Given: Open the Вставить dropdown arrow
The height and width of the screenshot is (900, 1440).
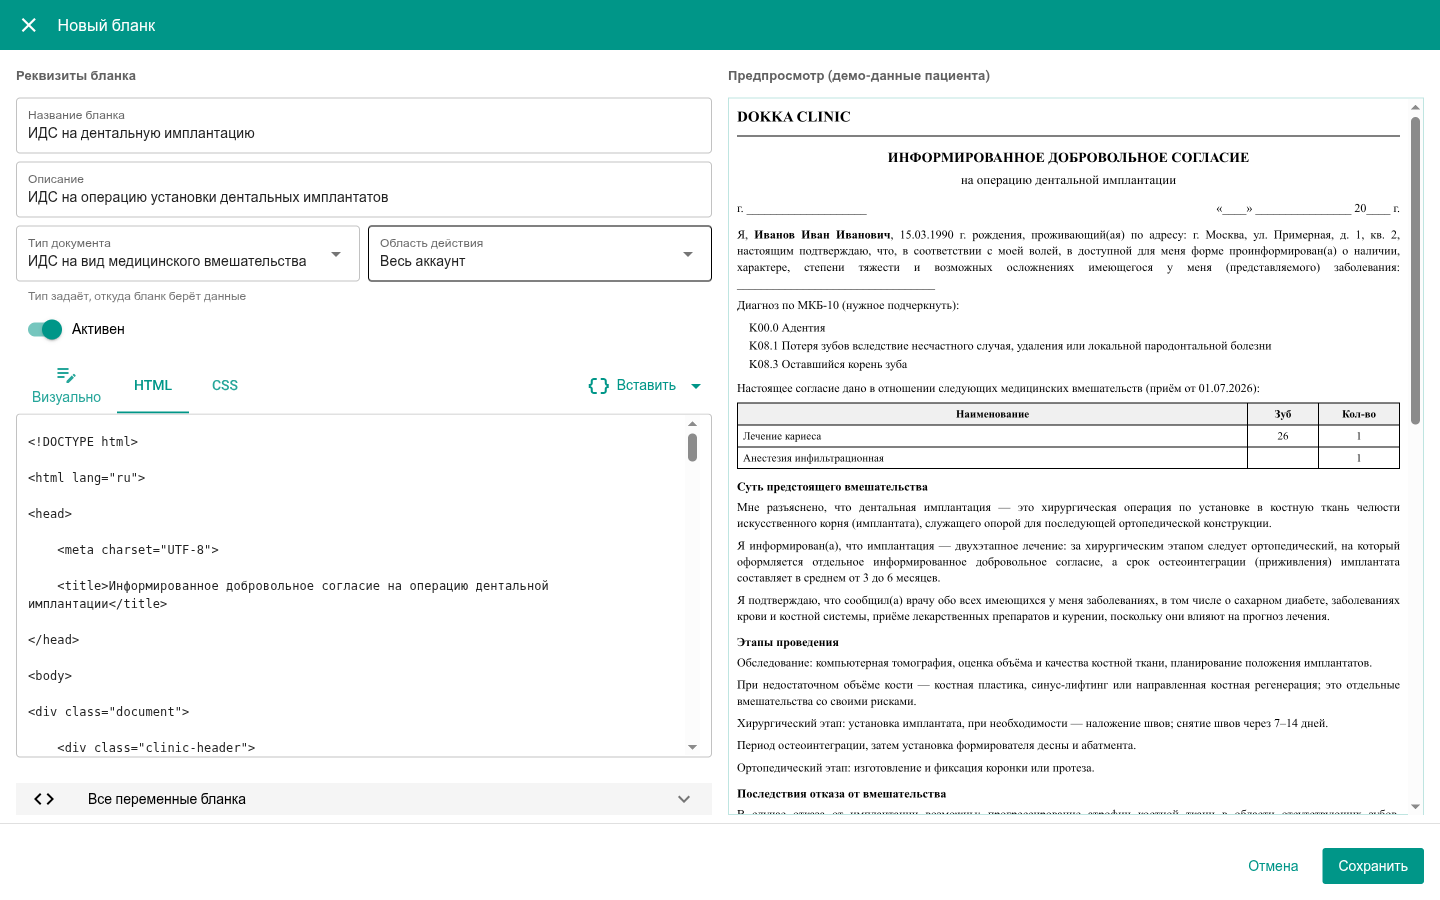Looking at the screenshot, I should point(696,386).
